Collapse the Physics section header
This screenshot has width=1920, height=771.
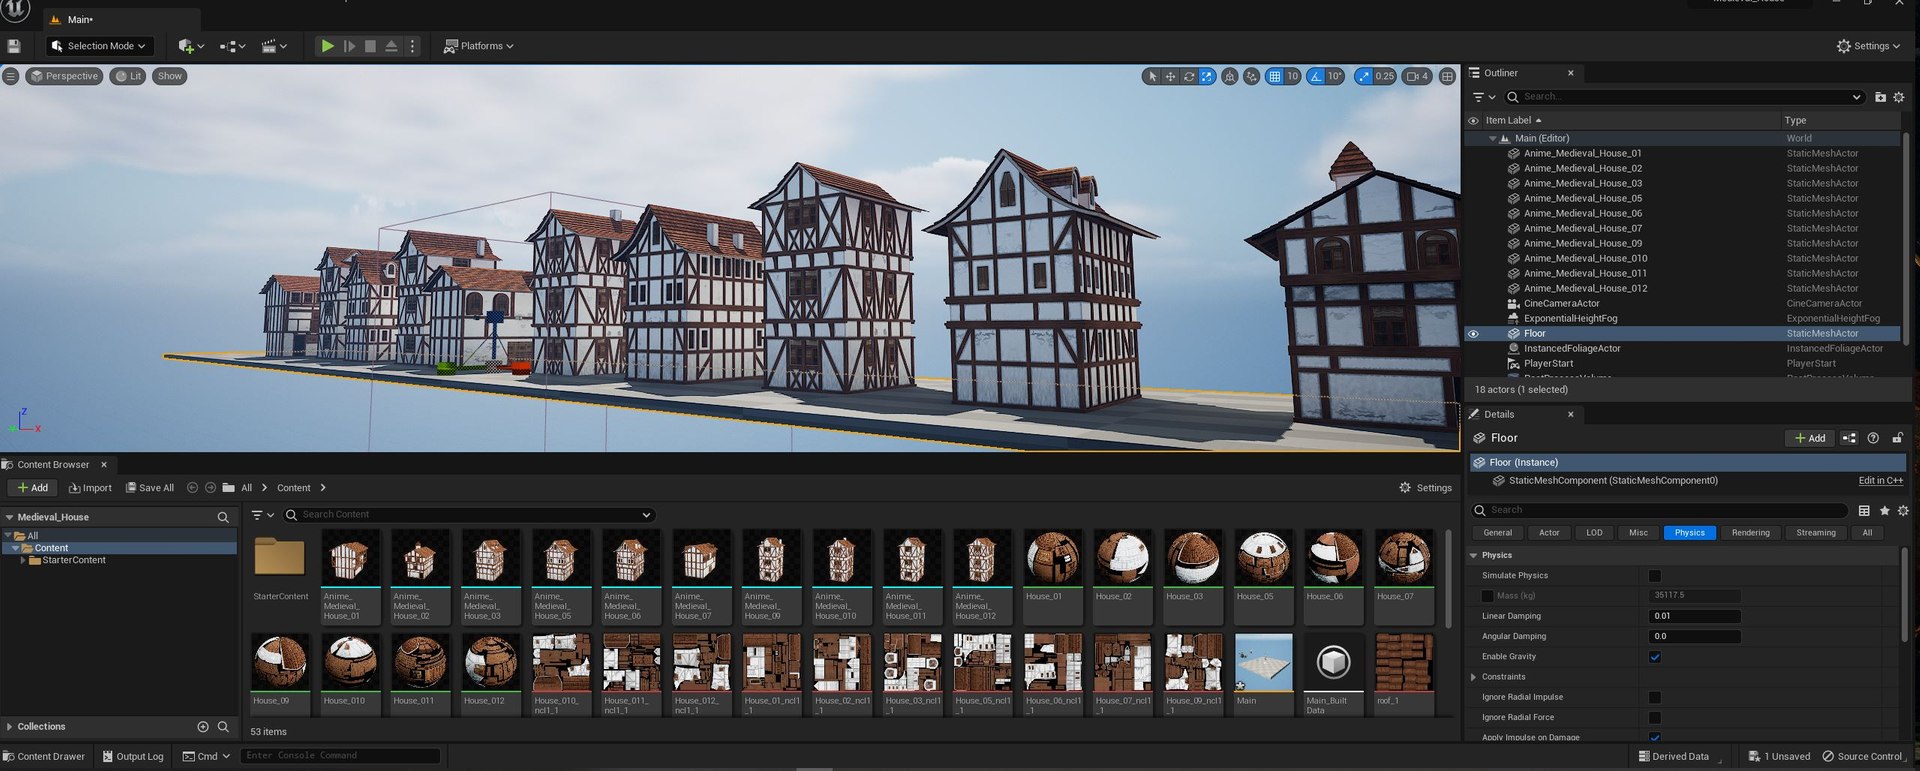[x=1474, y=555]
